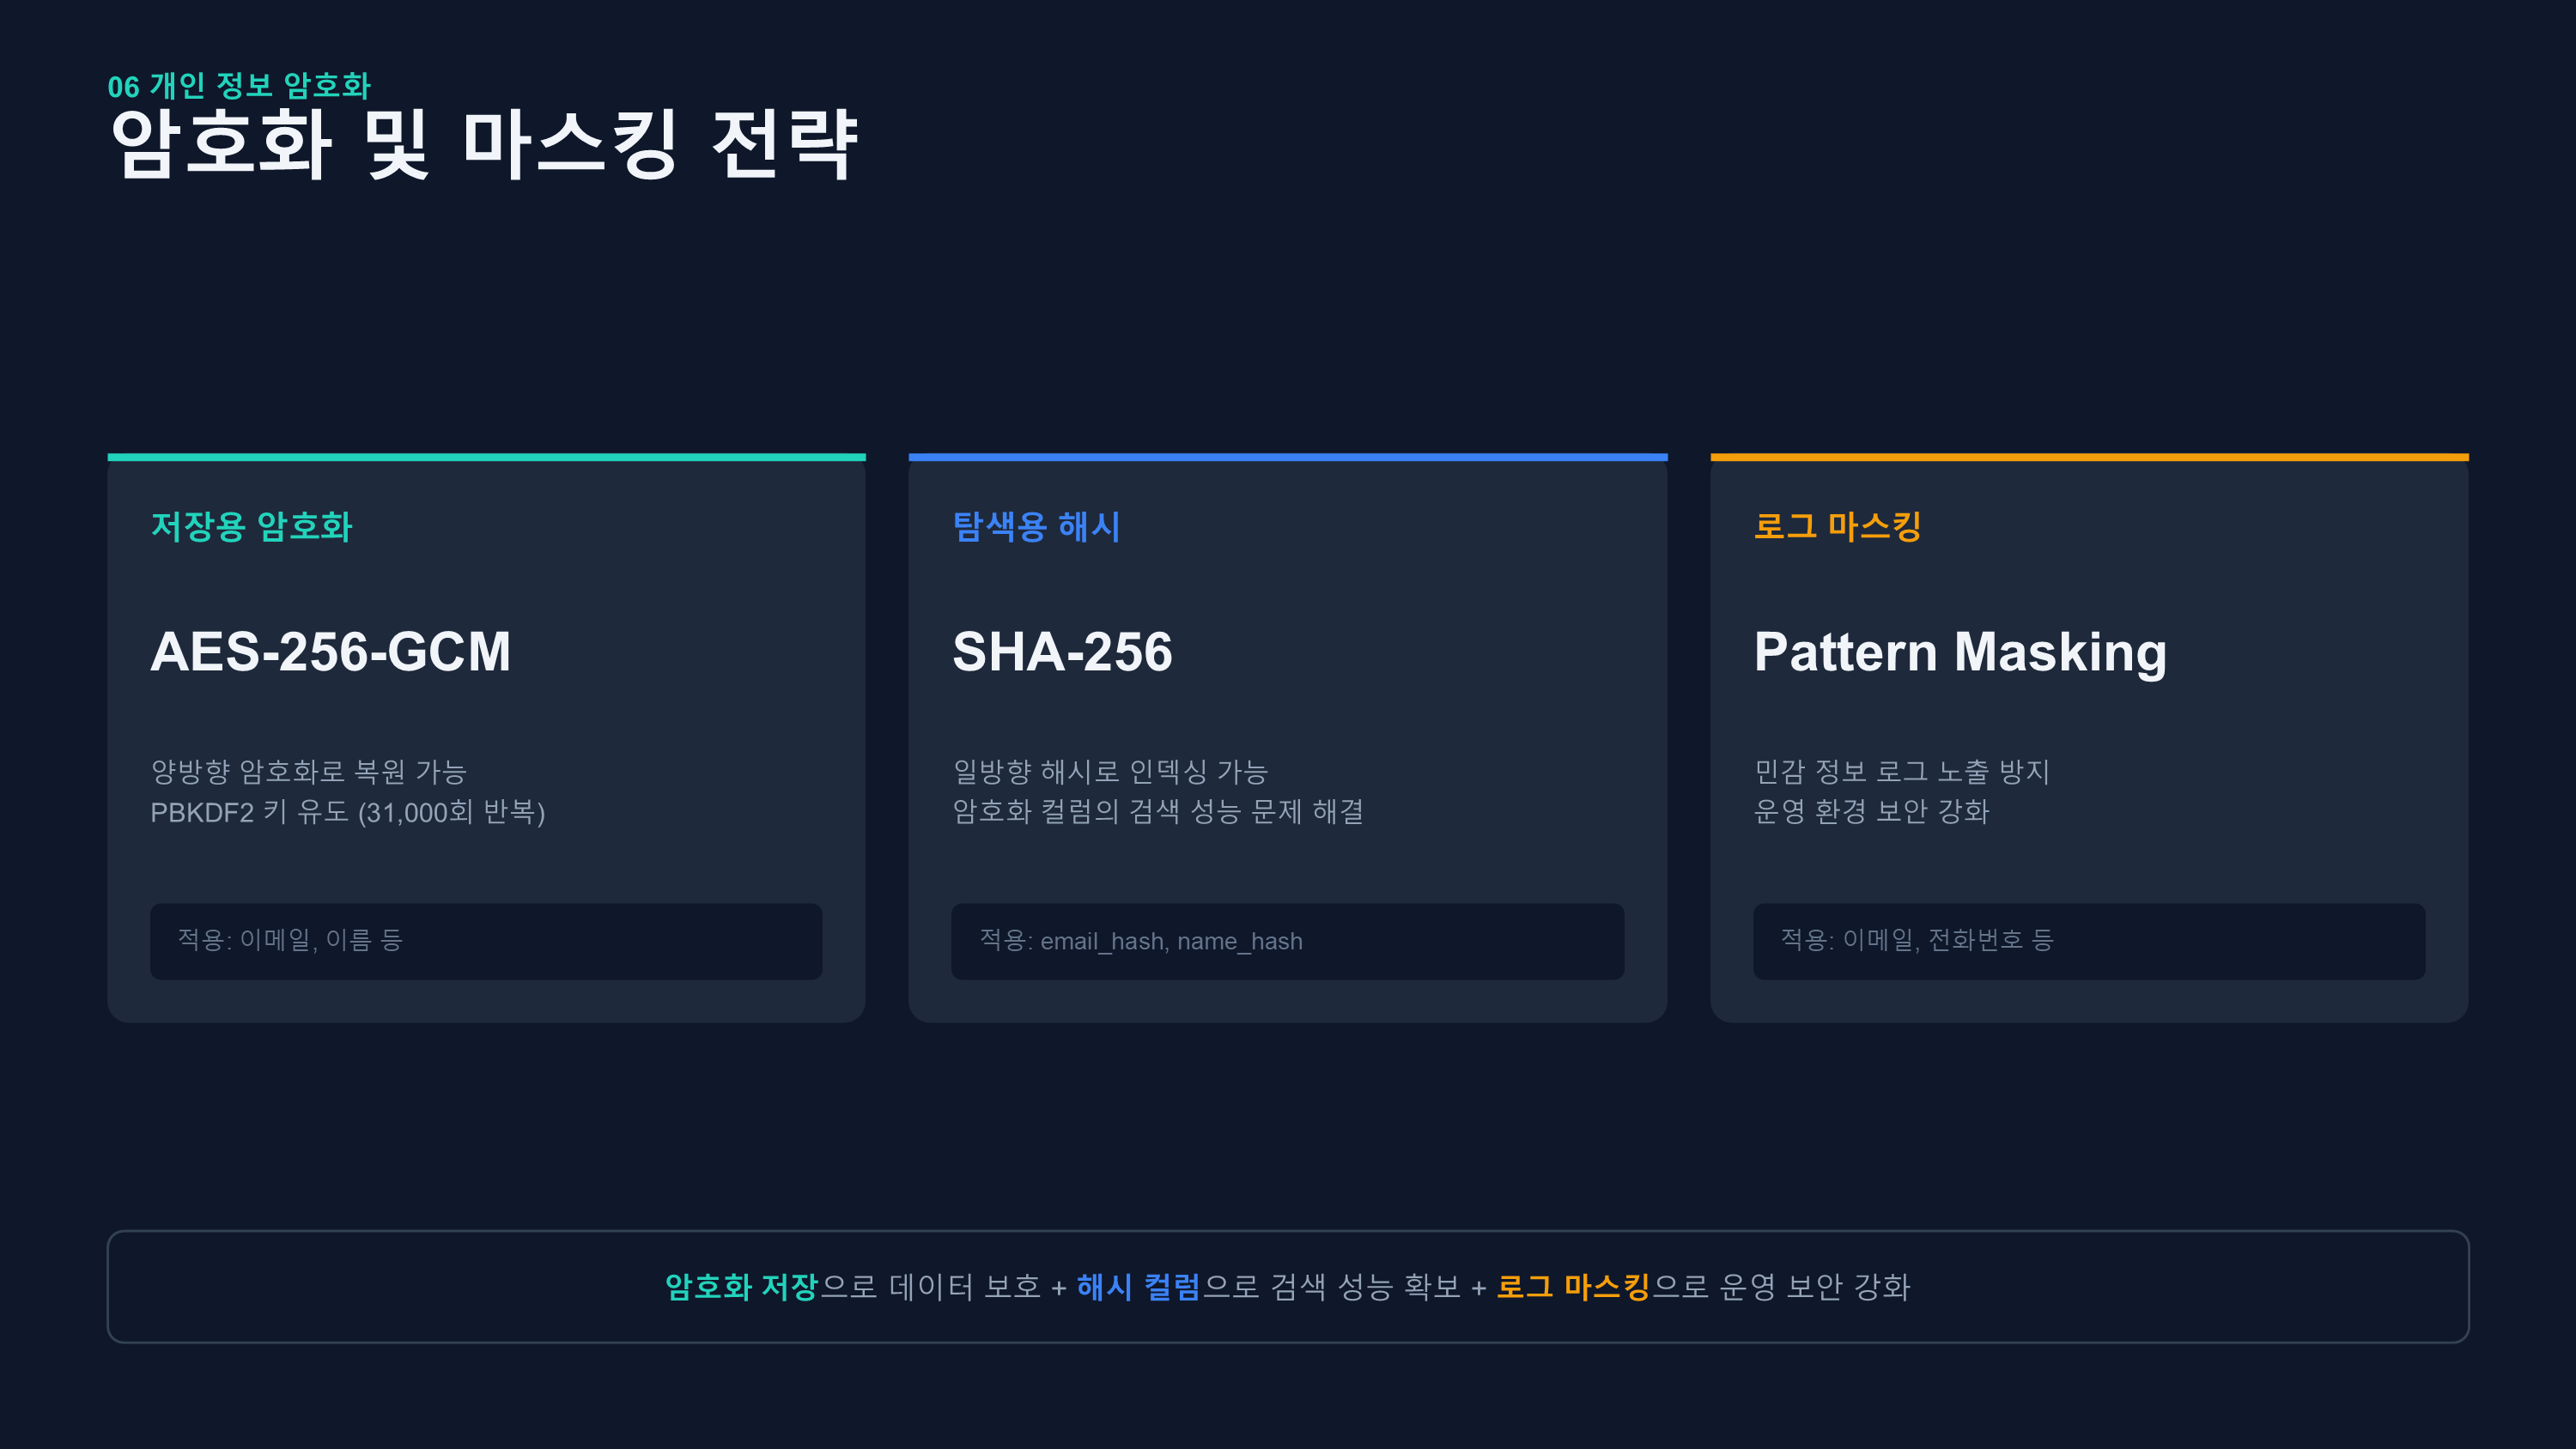
Task: Click the "적용: 이메일, 이름 등" box
Action: click(x=486, y=941)
